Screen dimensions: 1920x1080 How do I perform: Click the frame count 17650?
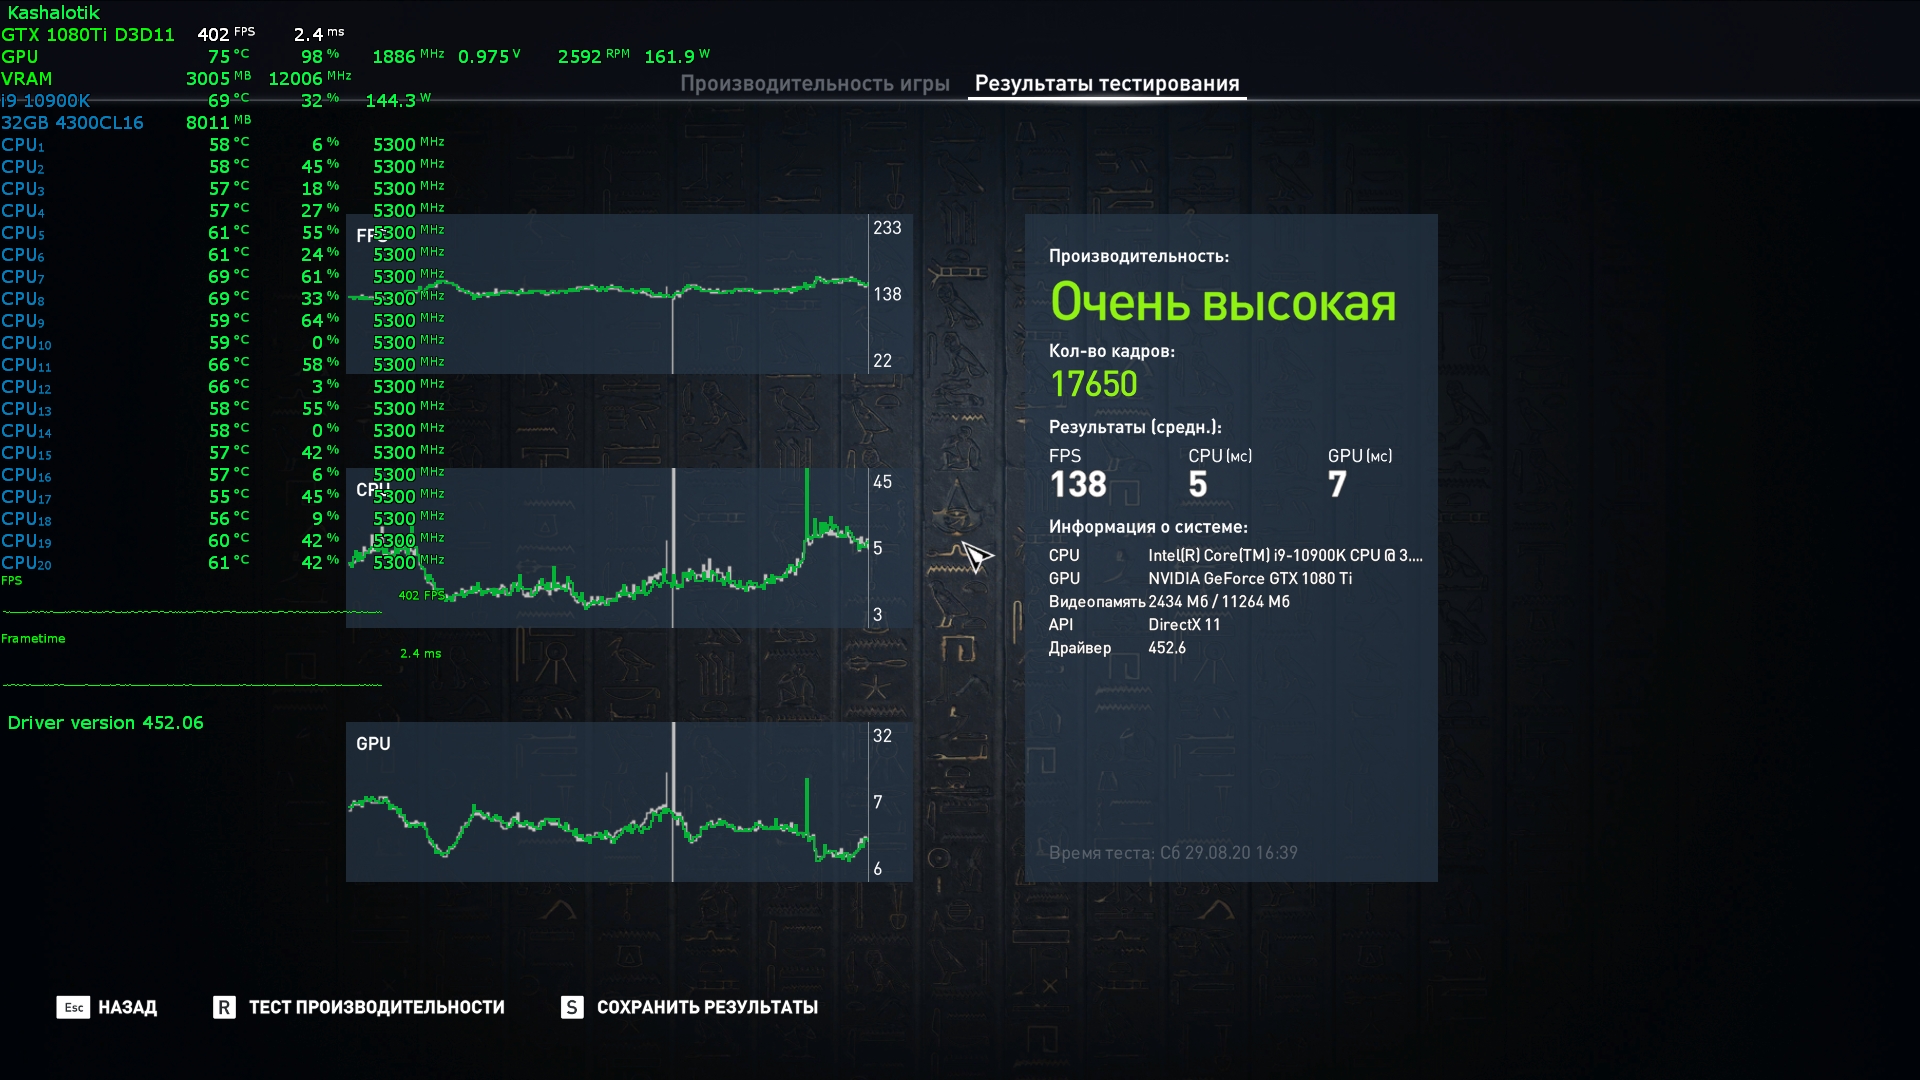(1093, 384)
